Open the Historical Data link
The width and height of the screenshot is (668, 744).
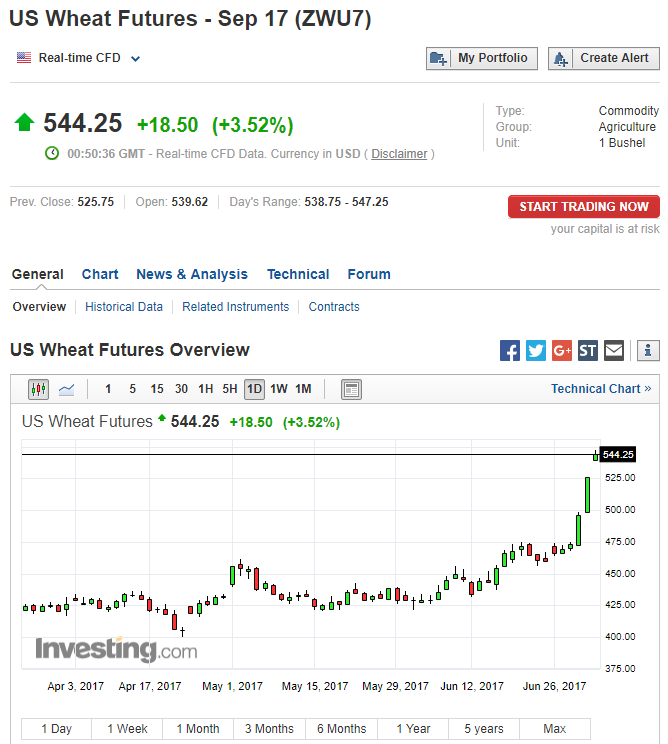coord(124,307)
